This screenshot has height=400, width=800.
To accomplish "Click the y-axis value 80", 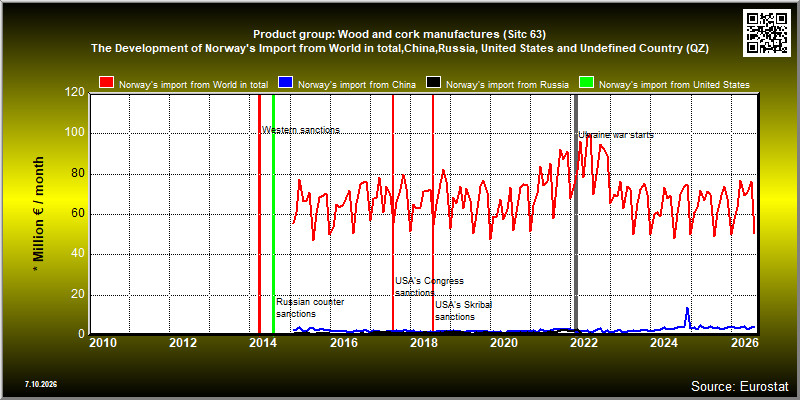I will pos(78,174).
